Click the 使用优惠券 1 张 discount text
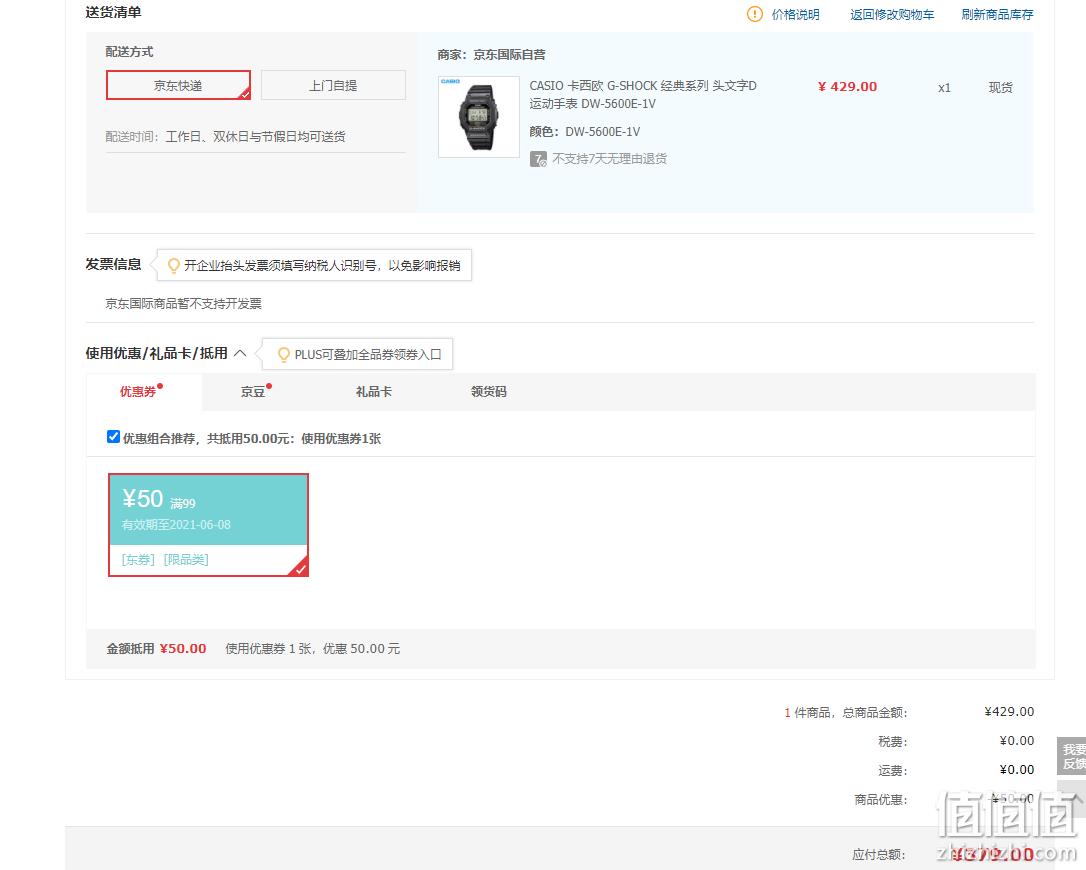The height and width of the screenshot is (870, 1086). (x=312, y=648)
